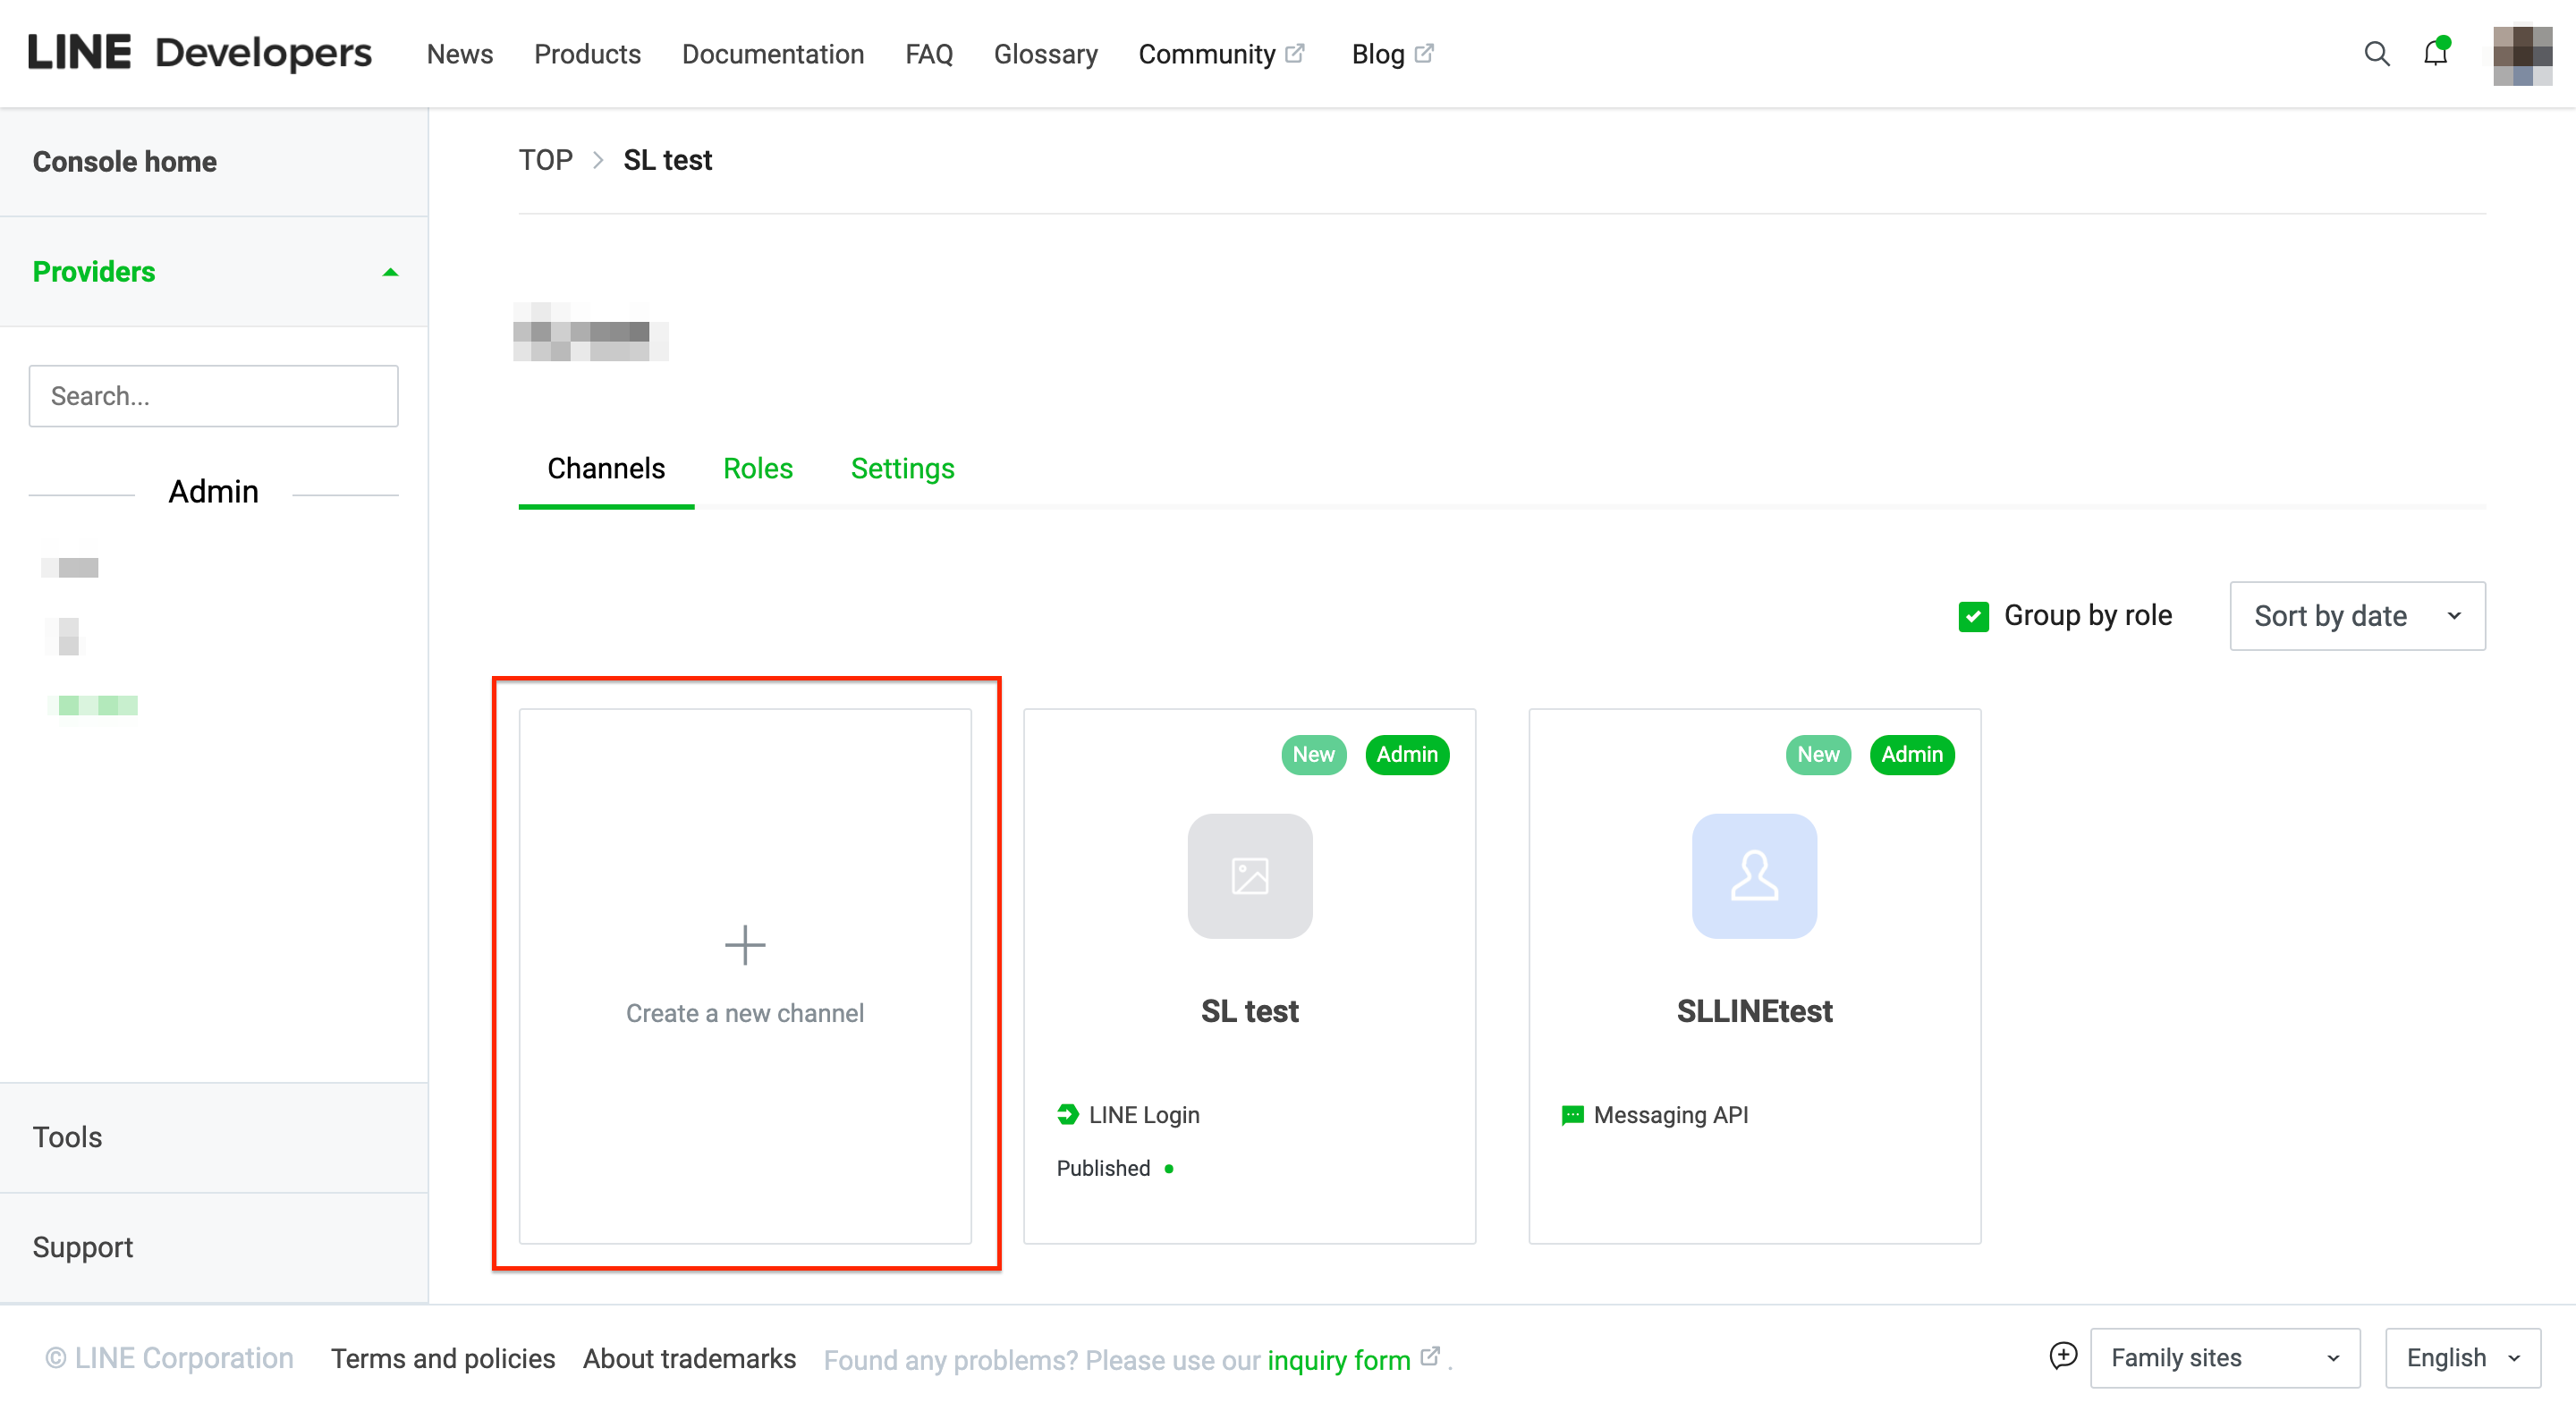Uncheck Group by role checkbox
This screenshot has width=2576, height=1411.
[x=1973, y=616]
